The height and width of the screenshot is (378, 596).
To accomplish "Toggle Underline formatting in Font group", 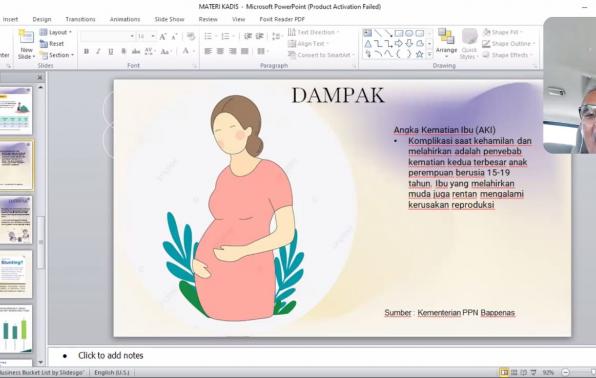I will [111, 51].
